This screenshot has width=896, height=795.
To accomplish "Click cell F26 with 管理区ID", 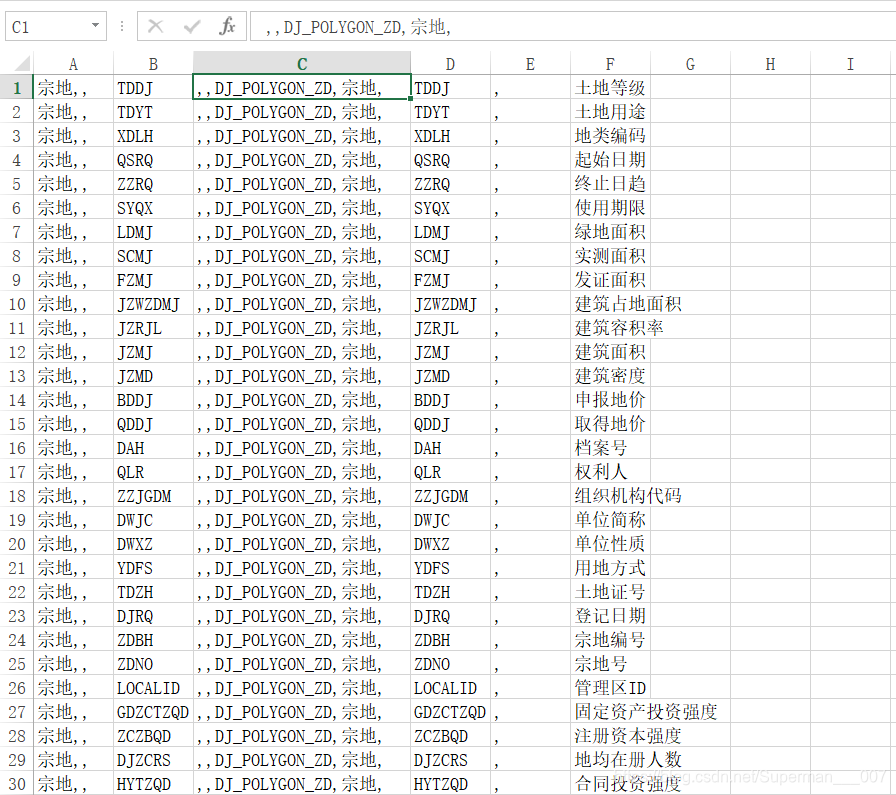I will (x=610, y=688).
